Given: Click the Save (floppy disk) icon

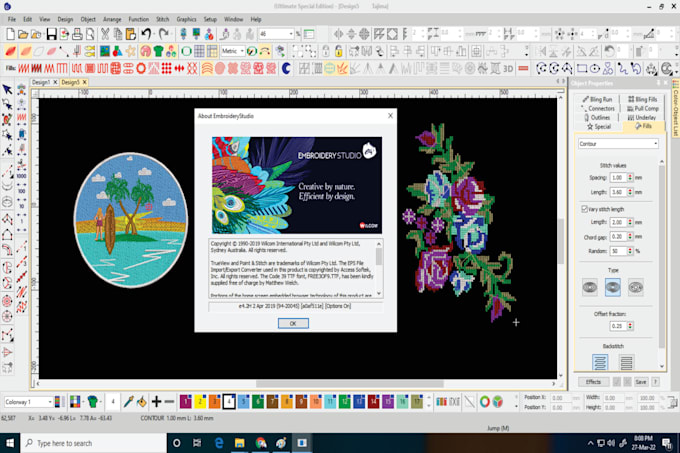Looking at the screenshot, I should pos(52,34).
